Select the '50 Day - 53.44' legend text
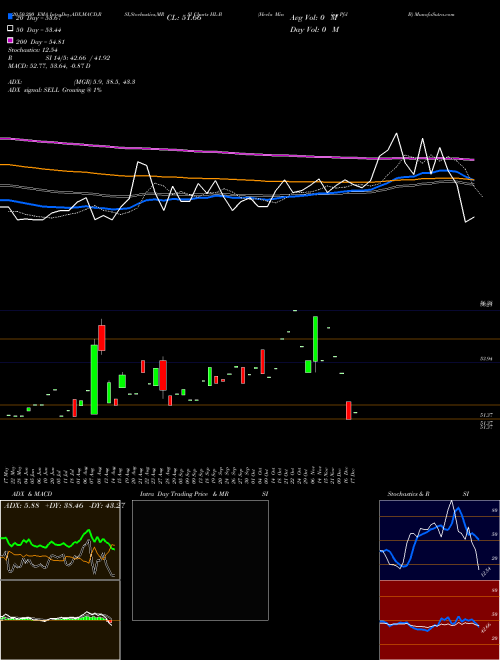 tap(40, 30)
